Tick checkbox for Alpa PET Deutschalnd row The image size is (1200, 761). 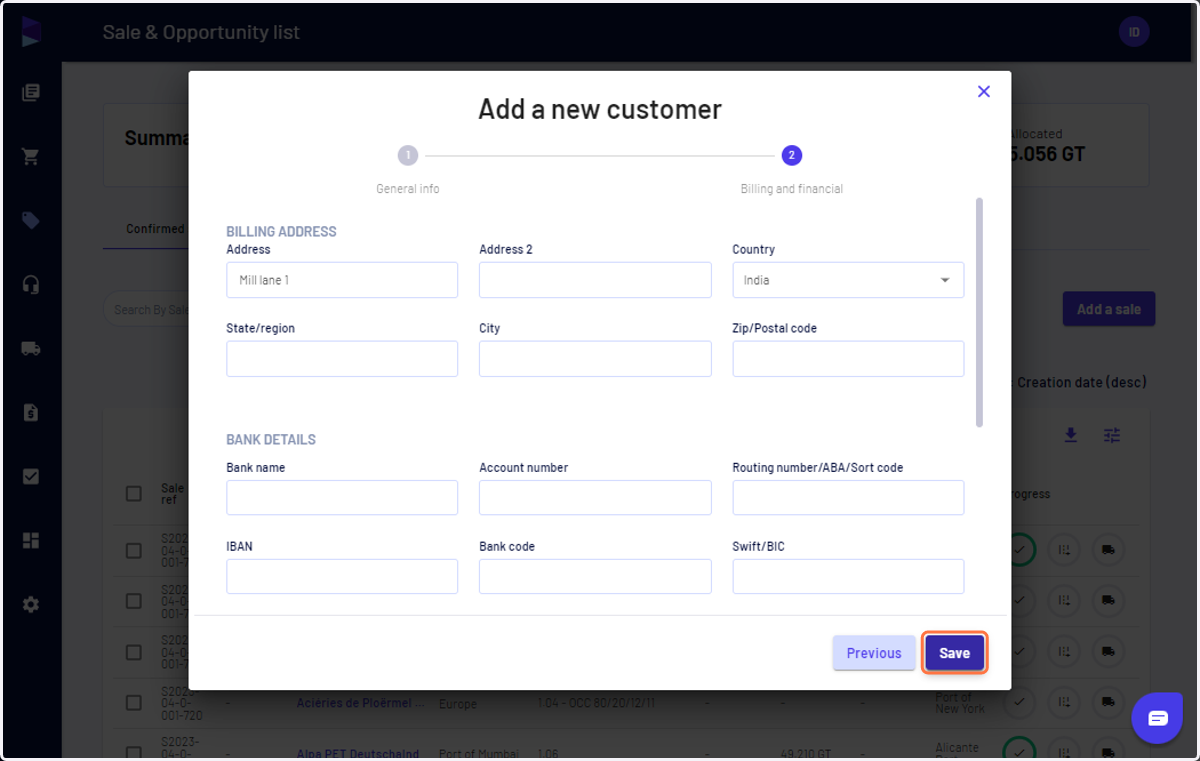point(134,752)
